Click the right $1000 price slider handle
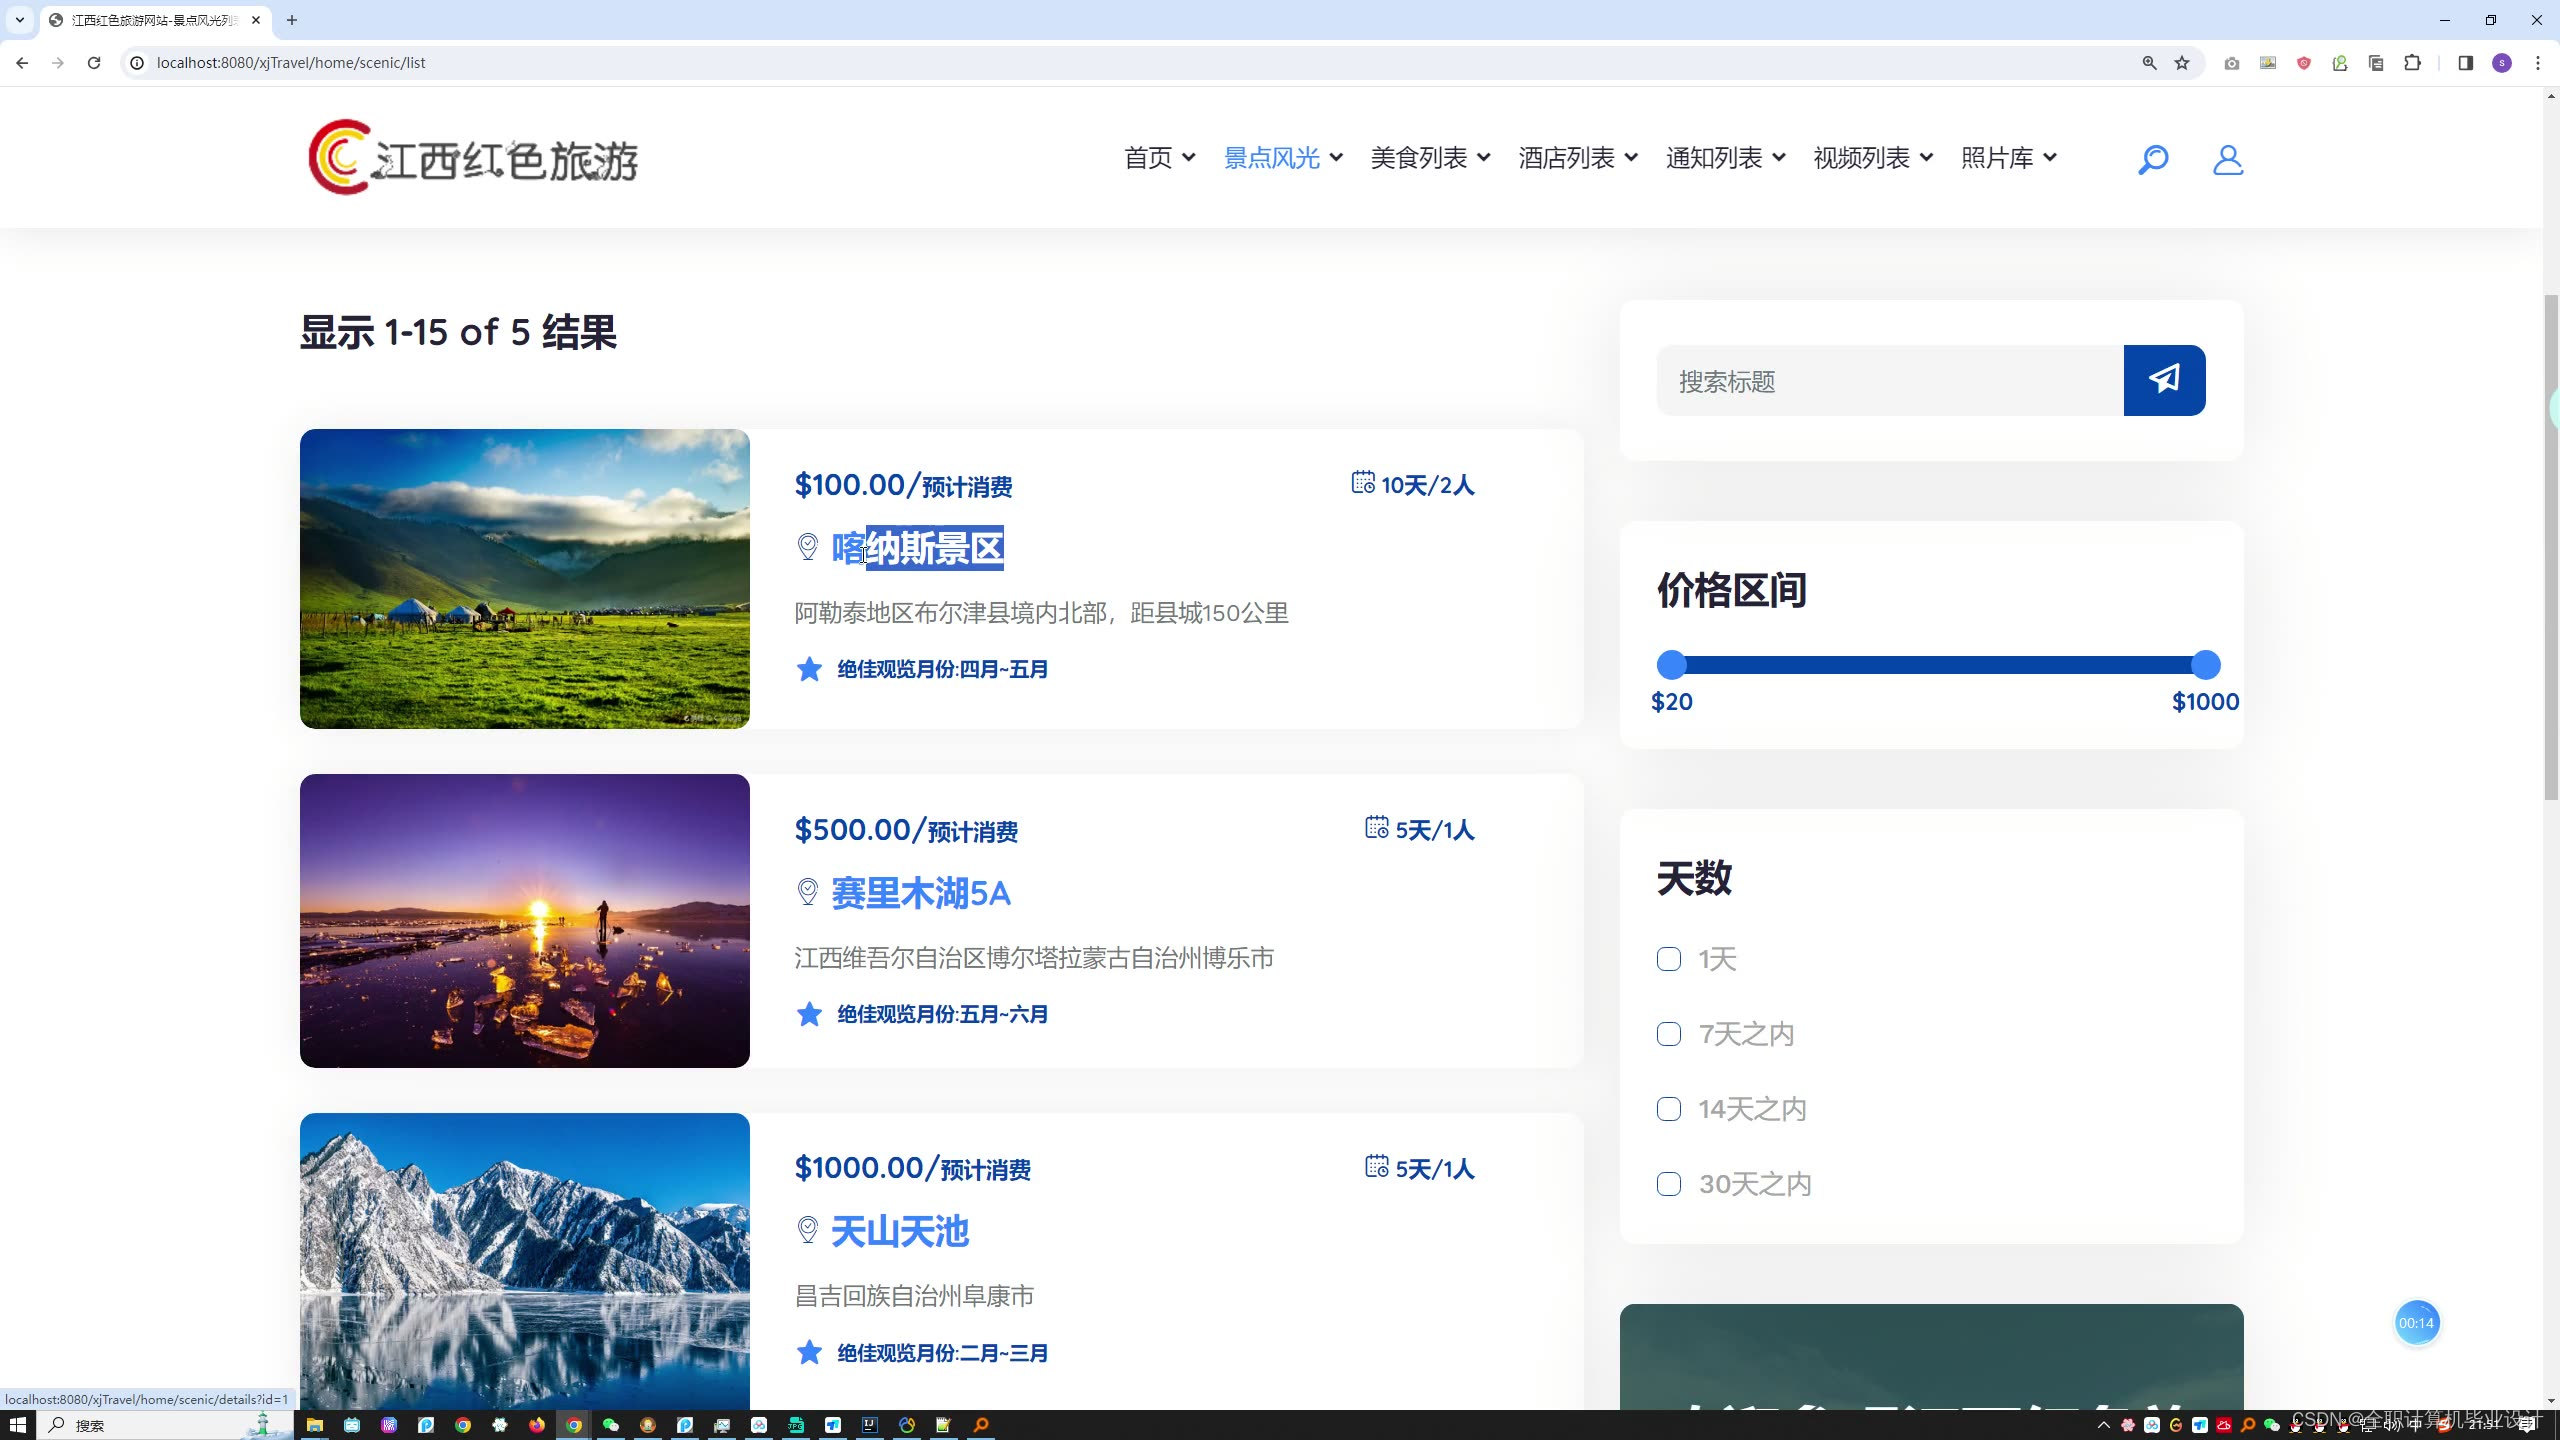Viewport: 2560px width, 1440px height. (x=2205, y=665)
